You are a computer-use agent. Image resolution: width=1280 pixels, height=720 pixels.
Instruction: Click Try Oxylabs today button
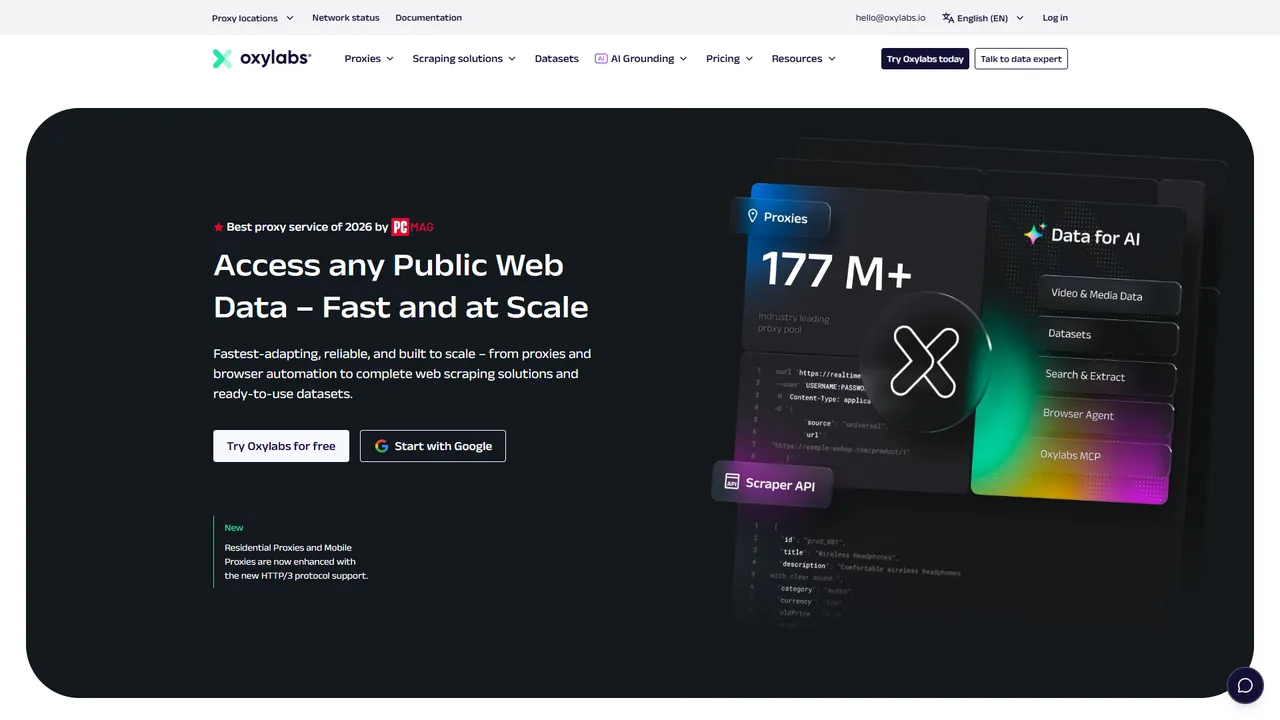click(925, 59)
